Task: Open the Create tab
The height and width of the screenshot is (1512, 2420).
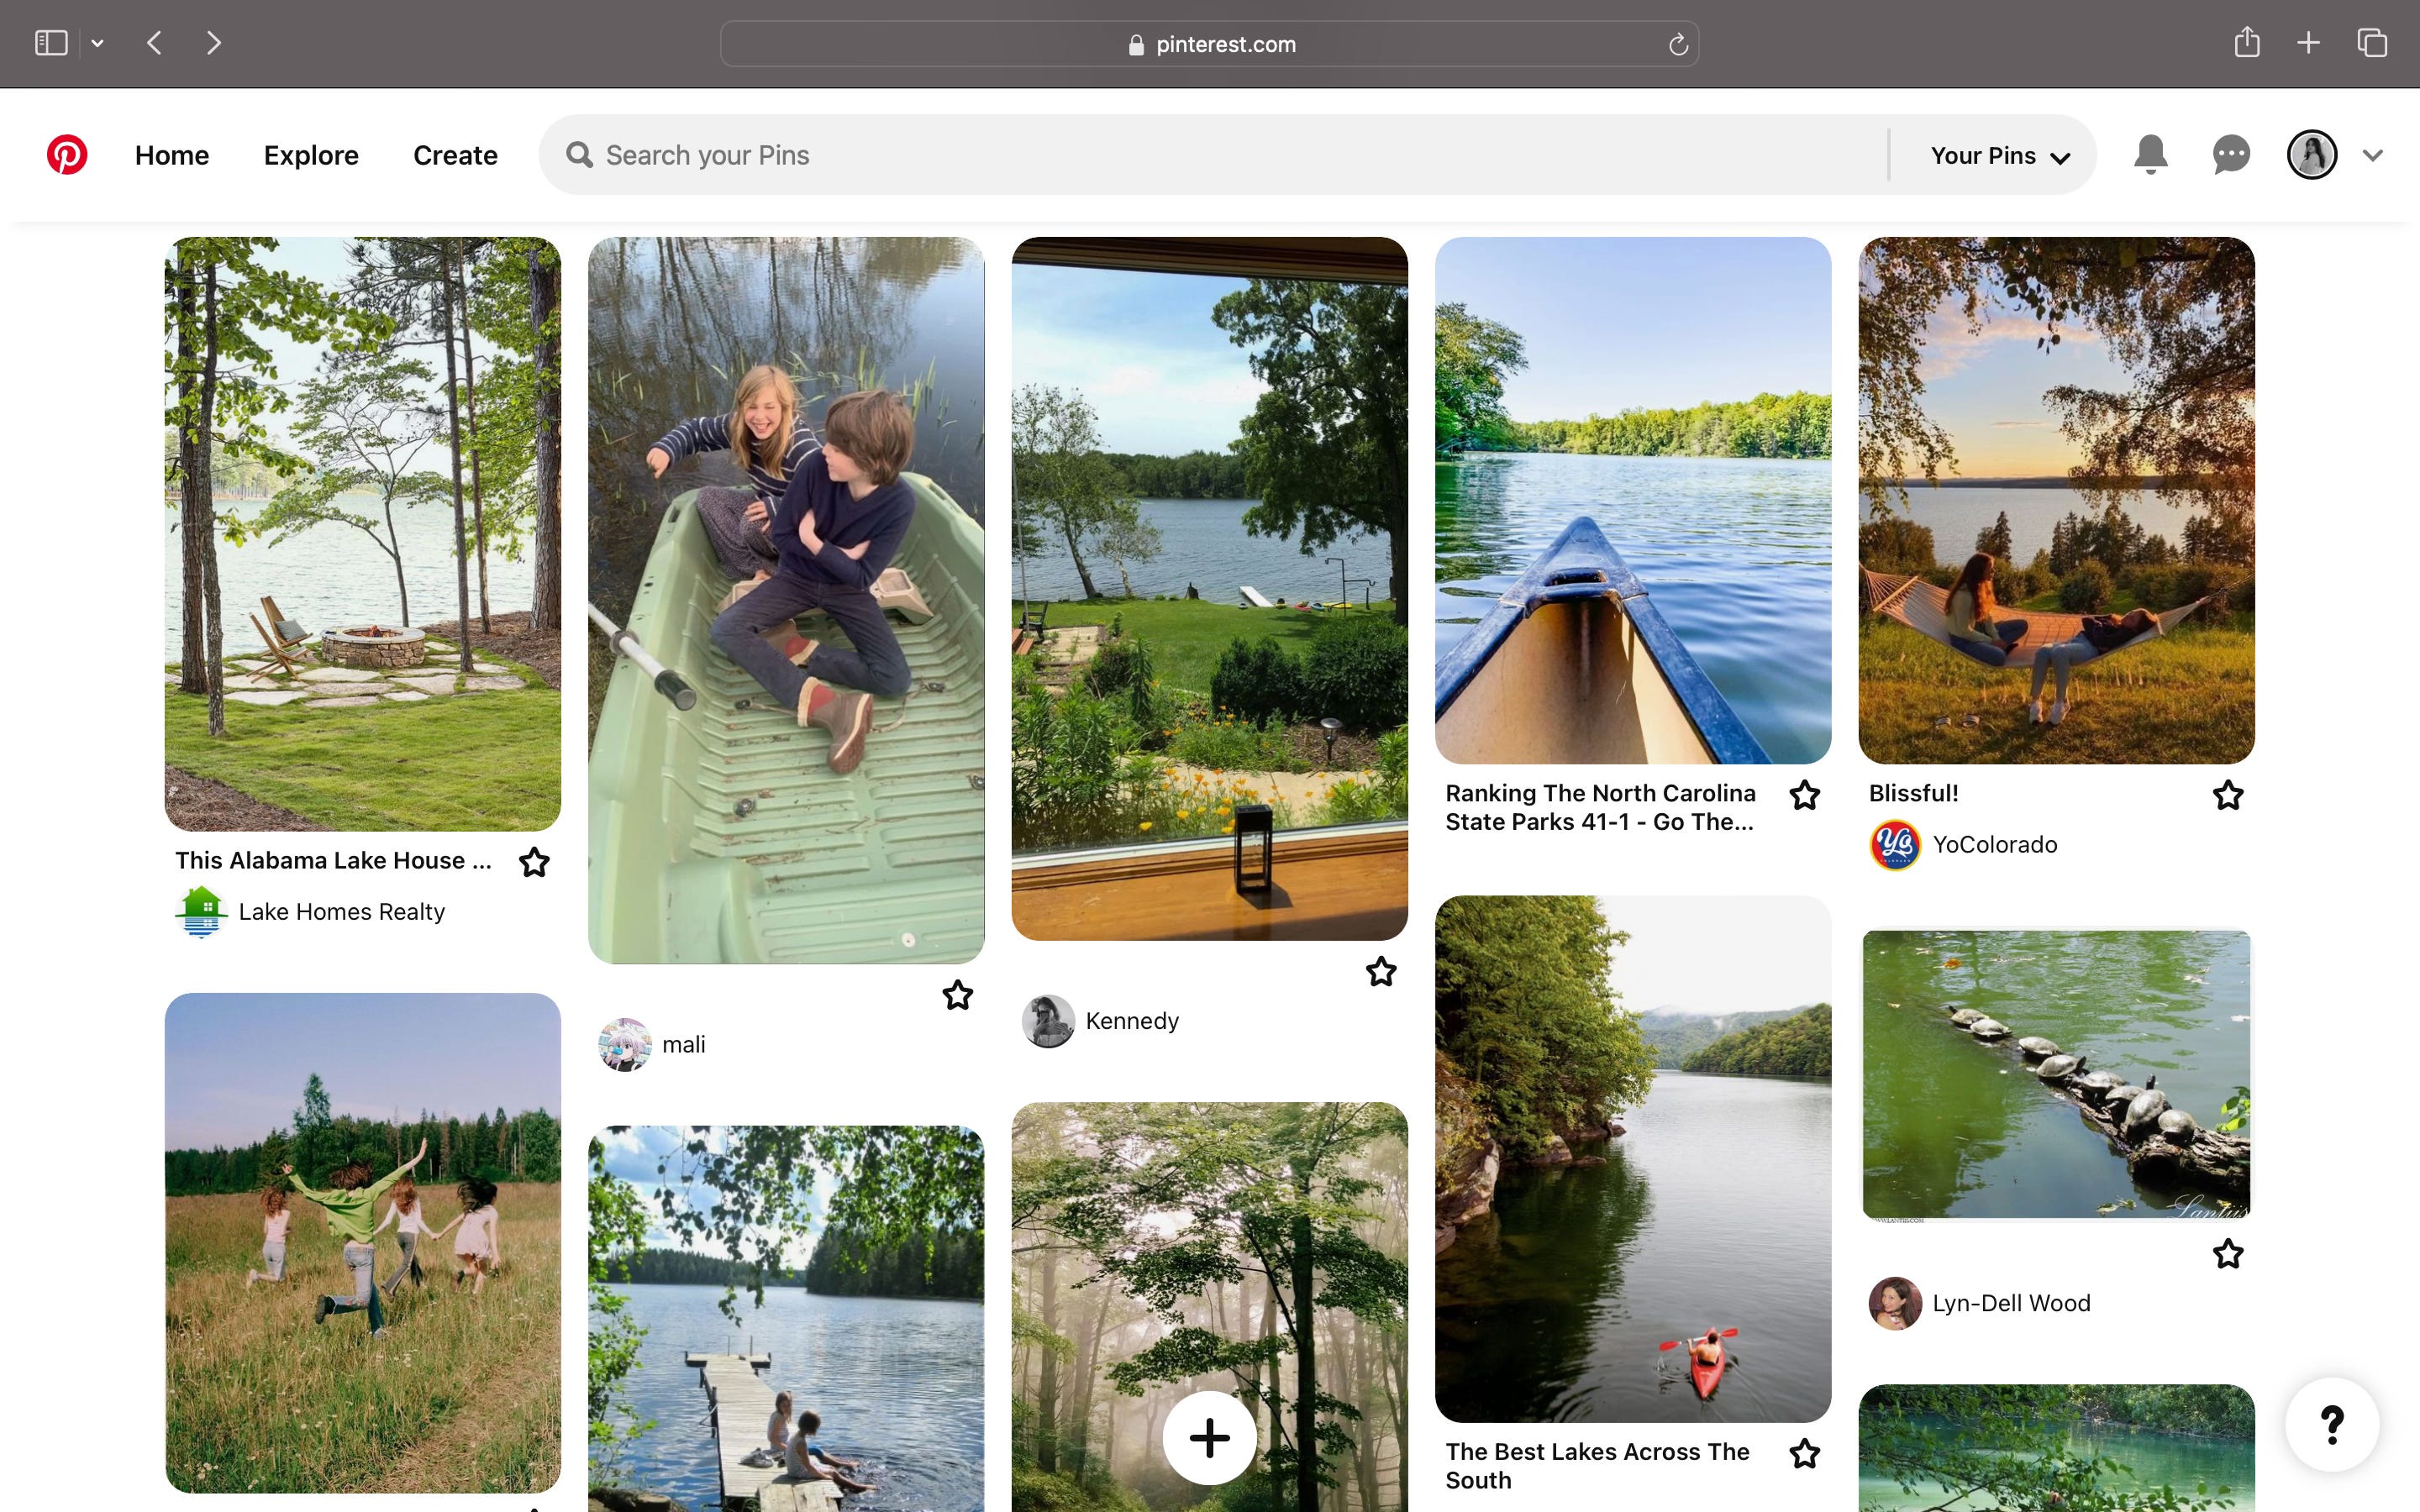Action: pyautogui.click(x=455, y=155)
